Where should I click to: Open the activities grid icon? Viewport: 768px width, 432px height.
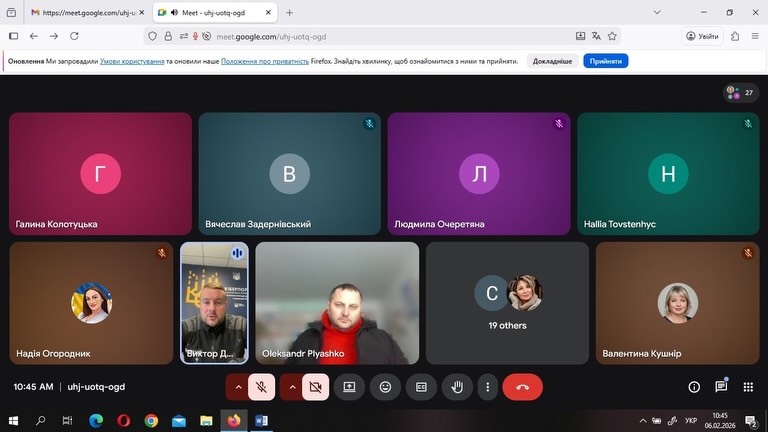click(x=748, y=387)
